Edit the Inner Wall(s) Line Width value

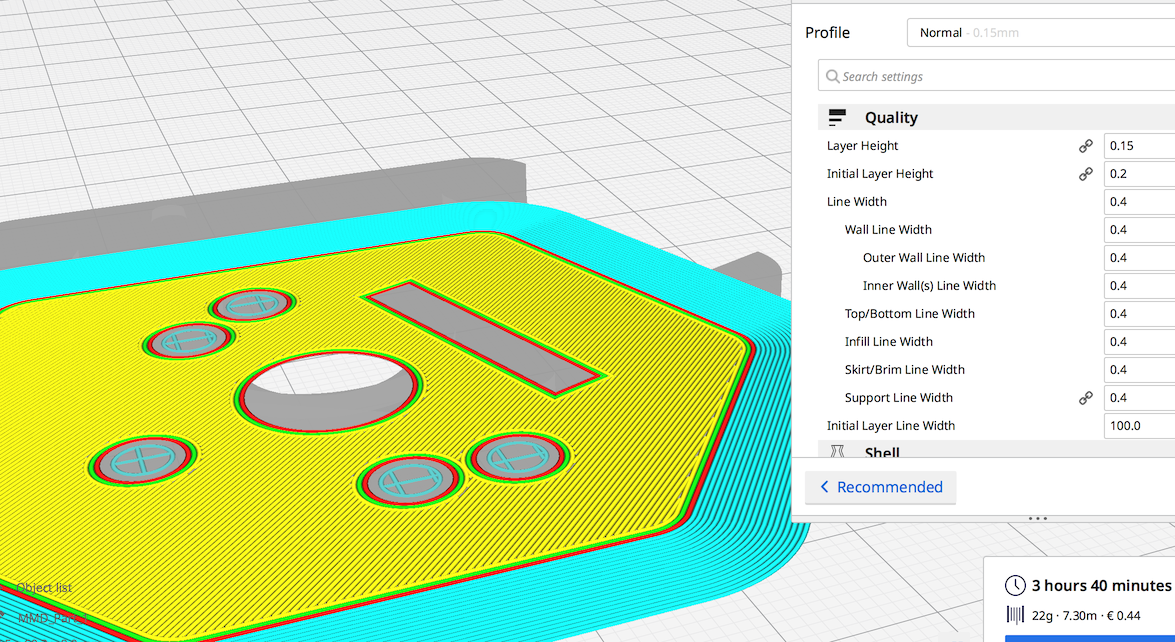click(x=1139, y=285)
